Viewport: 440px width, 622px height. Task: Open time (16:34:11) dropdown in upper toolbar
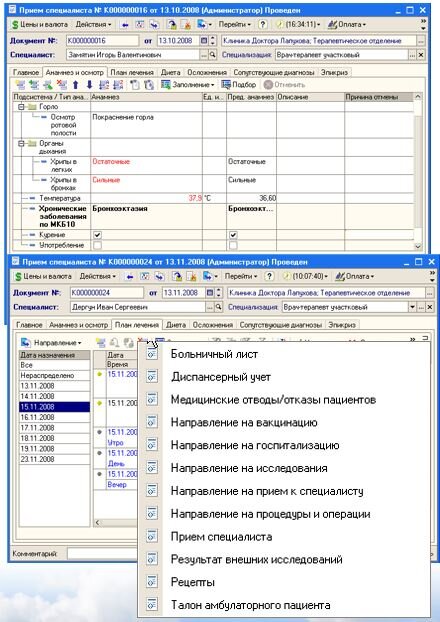coord(298,25)
